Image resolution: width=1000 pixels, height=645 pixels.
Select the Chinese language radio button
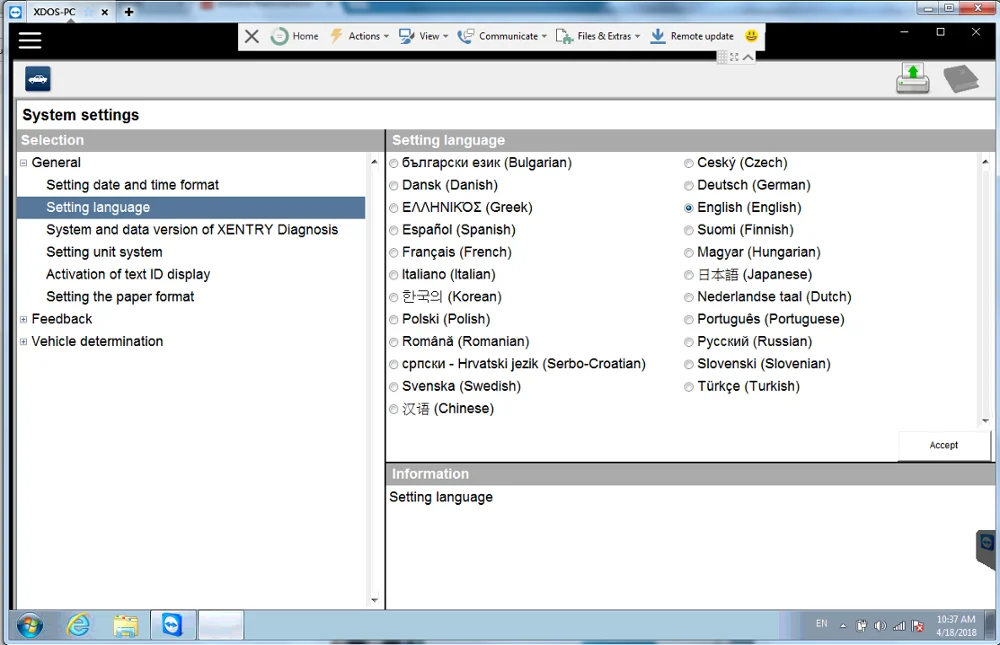coord(393,409)
